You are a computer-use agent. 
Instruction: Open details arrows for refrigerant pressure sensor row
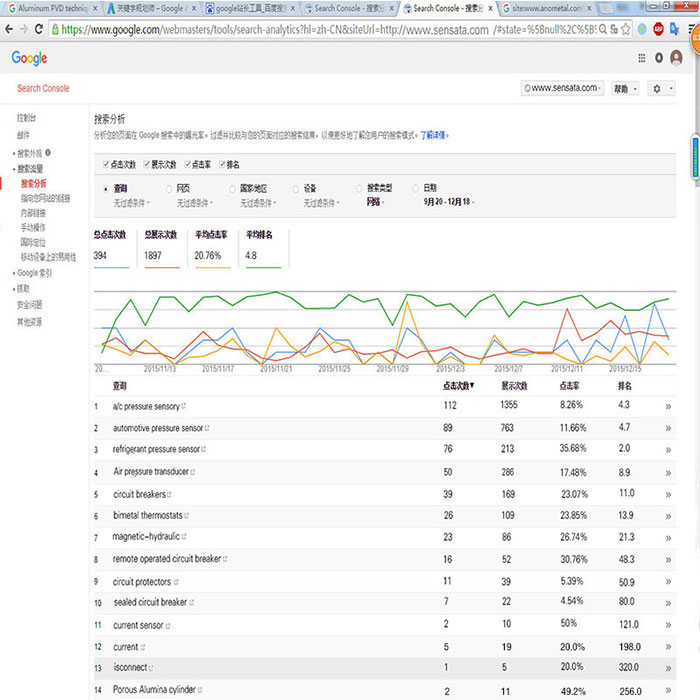point(668,450)
